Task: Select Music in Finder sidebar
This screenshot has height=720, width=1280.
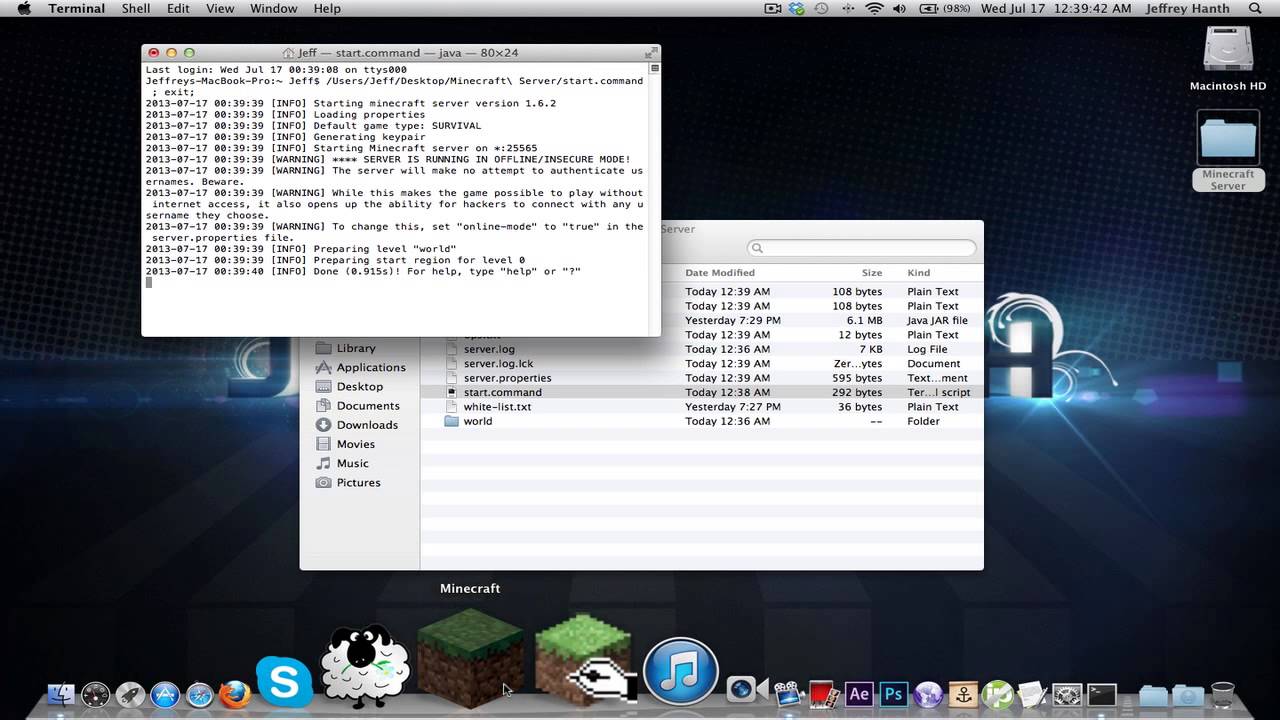Action: coord(352,463)
